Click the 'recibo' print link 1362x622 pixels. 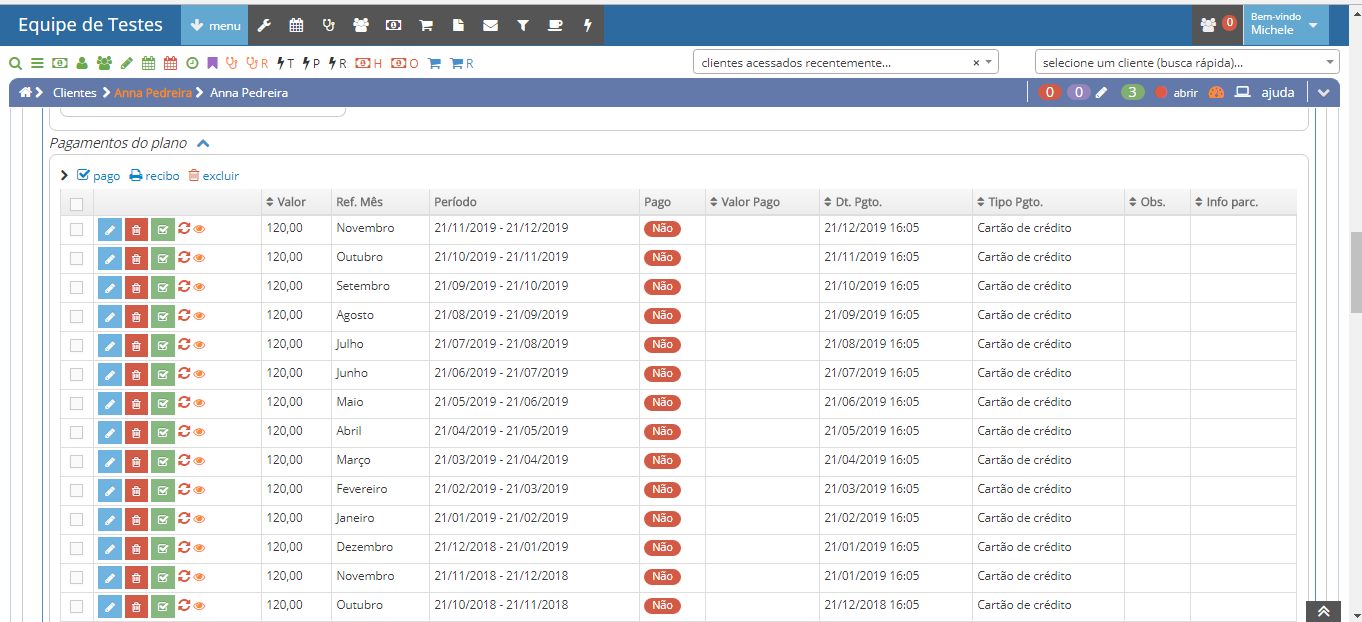pyautogui.click(x=154, y=176)
